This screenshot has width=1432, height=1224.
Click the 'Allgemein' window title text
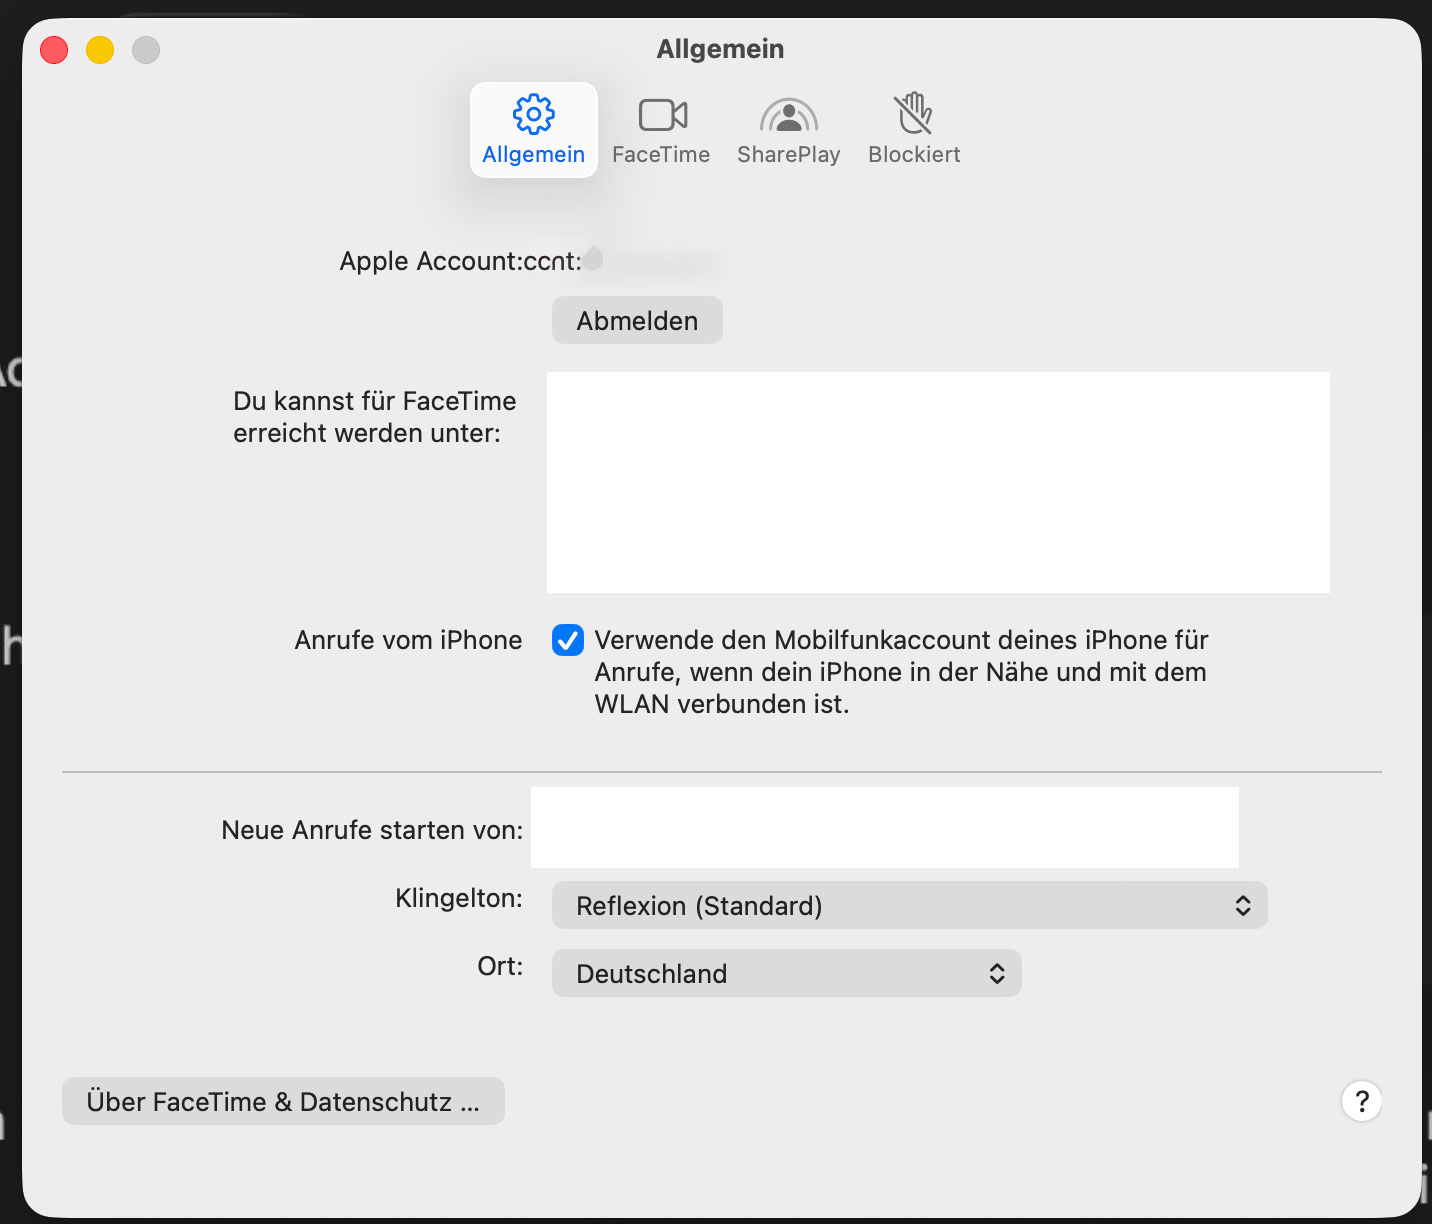(720, 49)
